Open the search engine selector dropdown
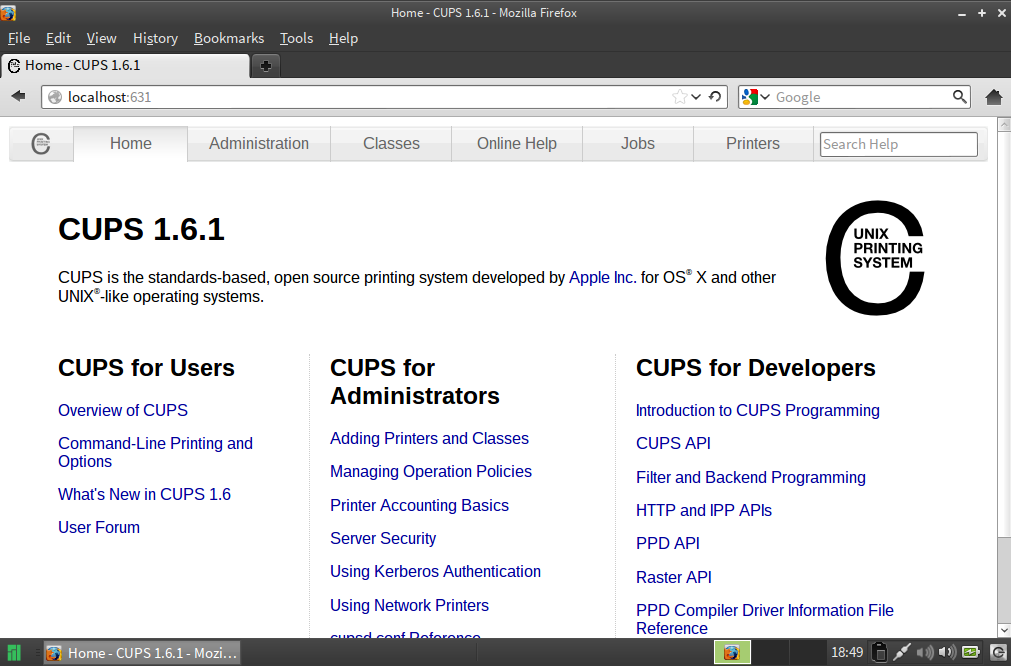1011x666 pixels. click(x=756, y=97)
